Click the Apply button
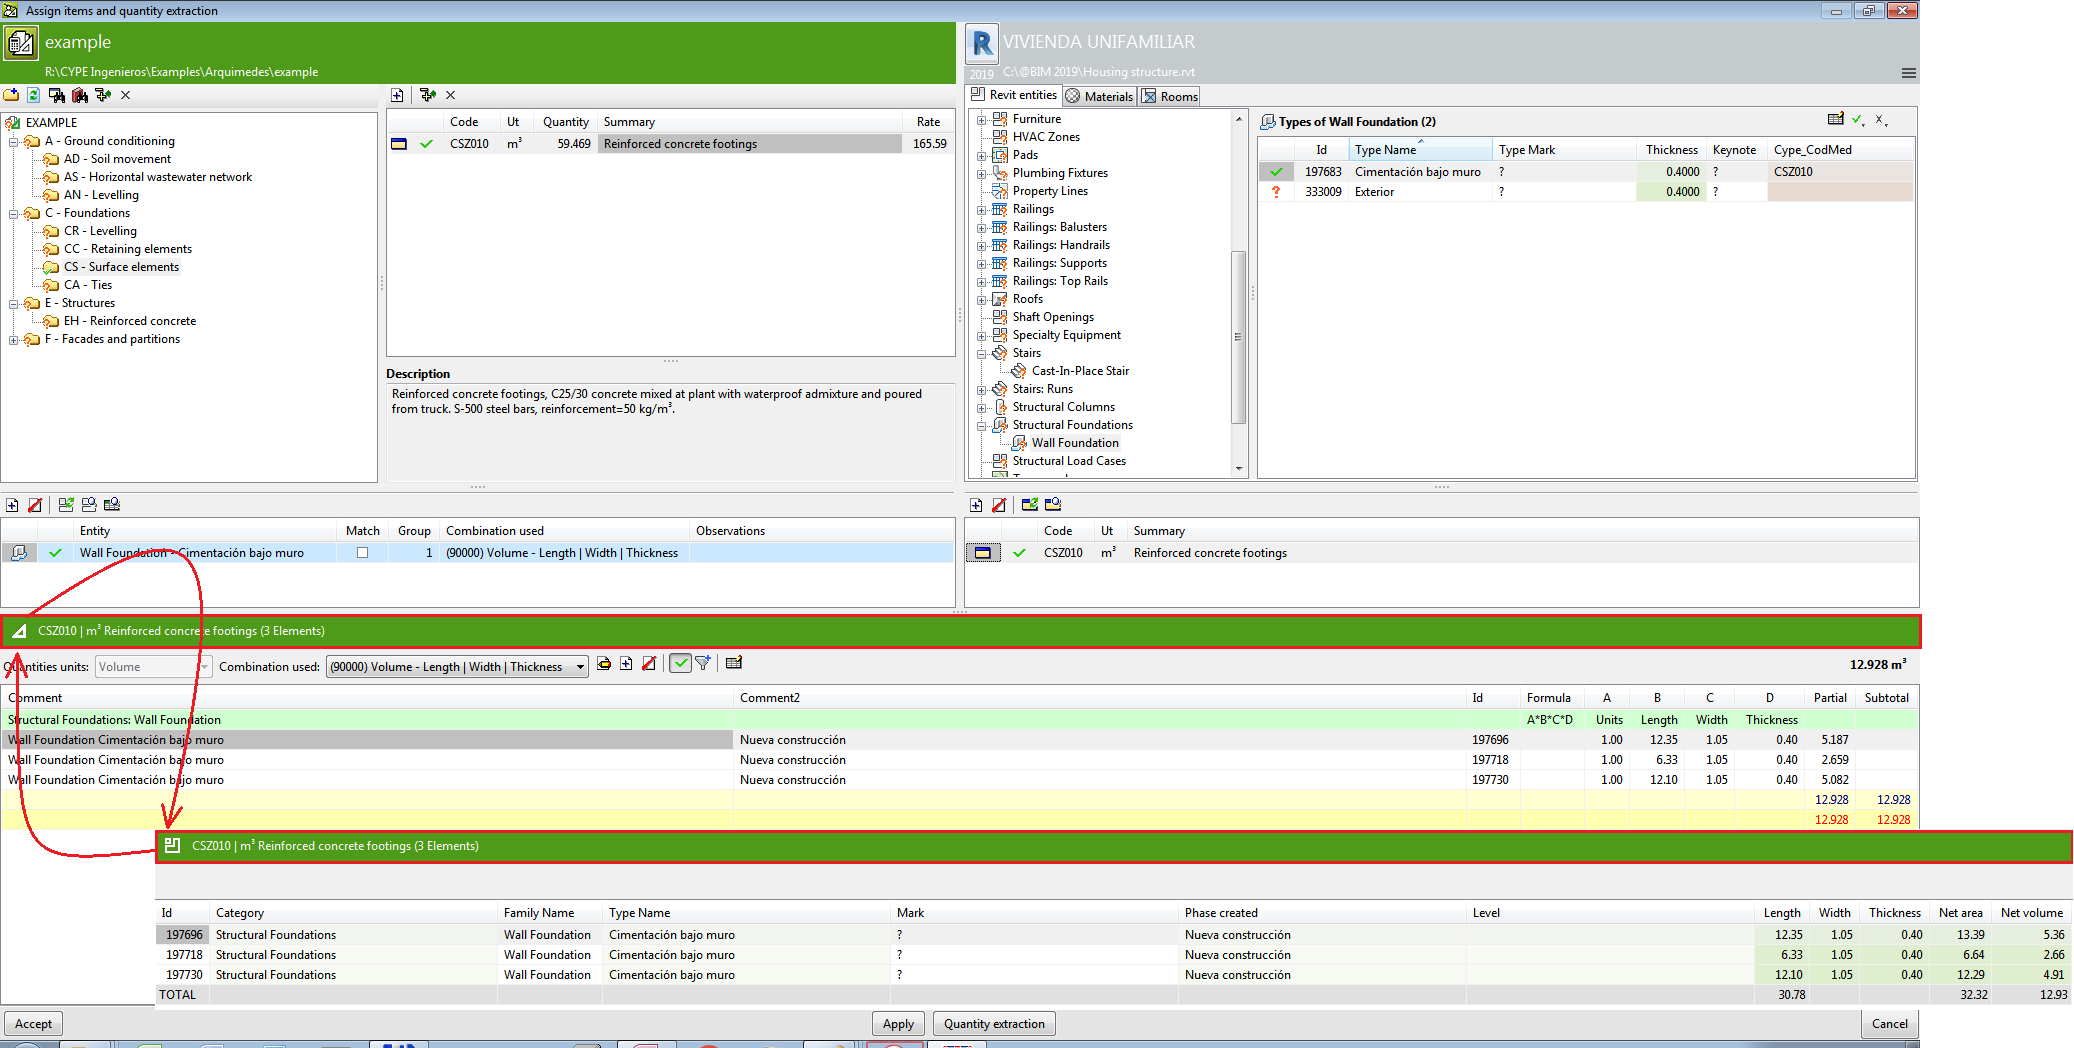 click(x=898, y=1024)
